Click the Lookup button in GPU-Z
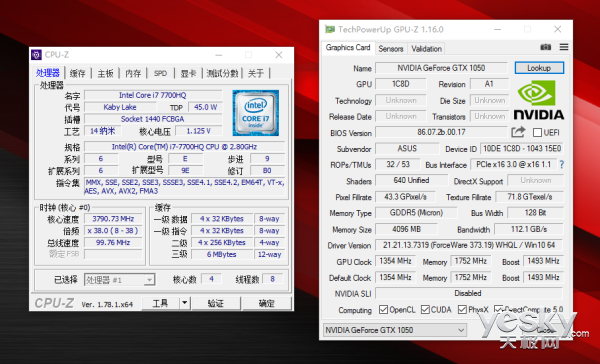 coord(539,68)
